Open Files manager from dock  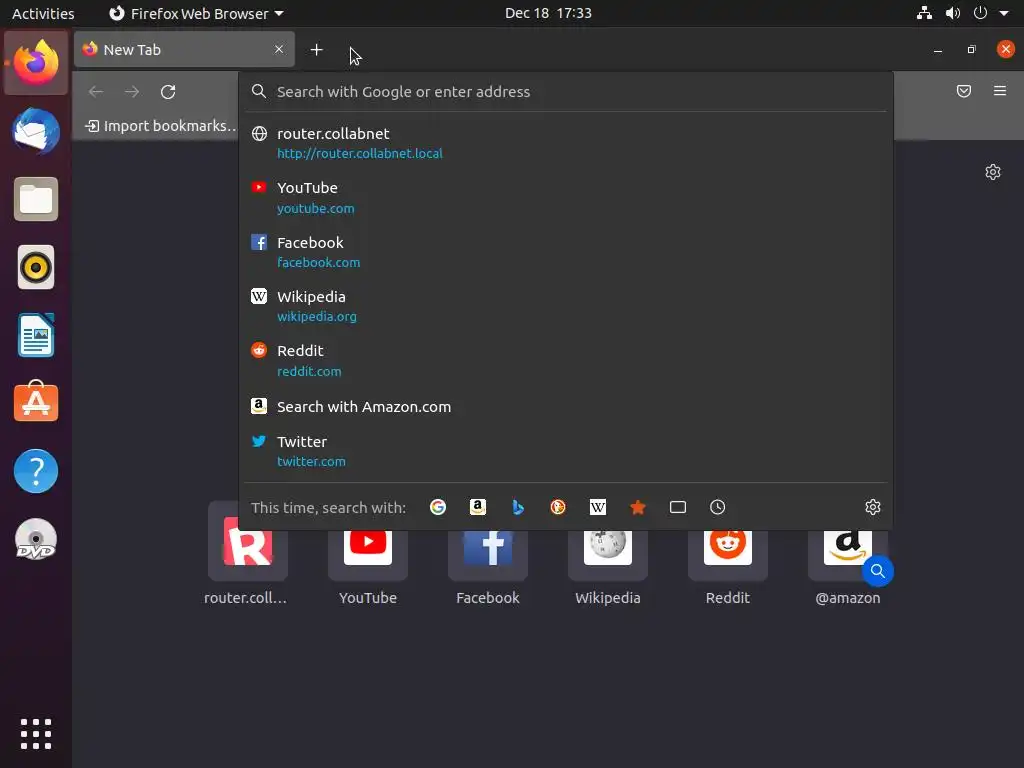pos(36,199)
